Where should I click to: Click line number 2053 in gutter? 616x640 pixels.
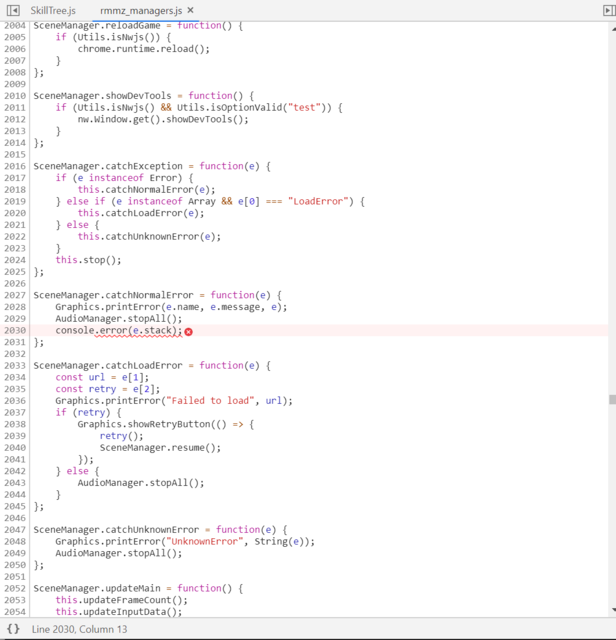tap(15, 600)
